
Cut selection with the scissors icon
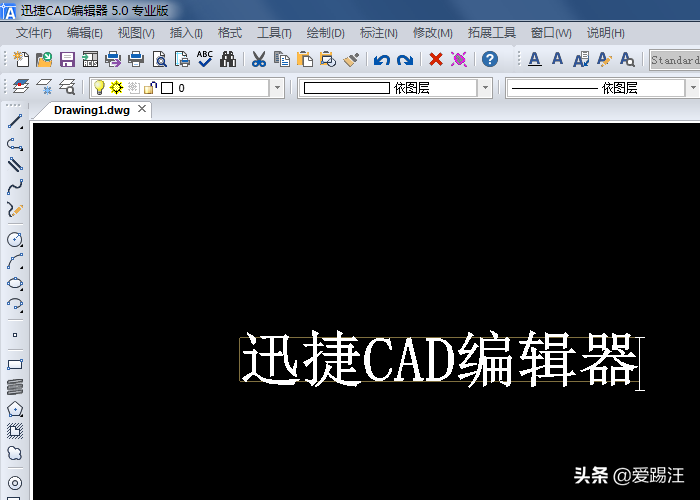click(258, 59)
